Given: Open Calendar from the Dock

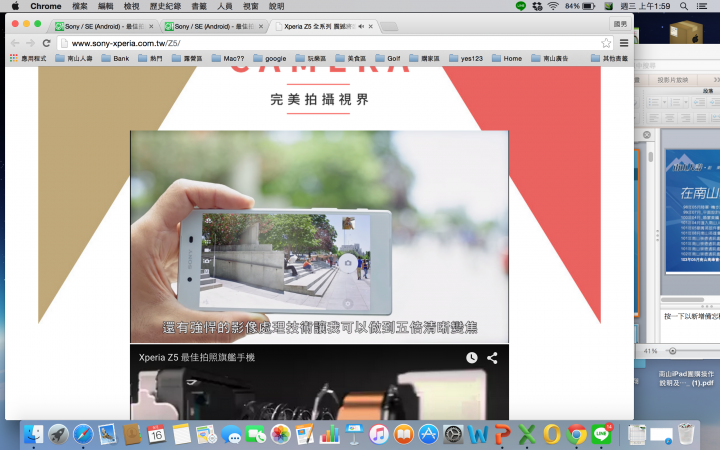Looking at the screenshot, I should pyautogui.click(x=156, y=434).
